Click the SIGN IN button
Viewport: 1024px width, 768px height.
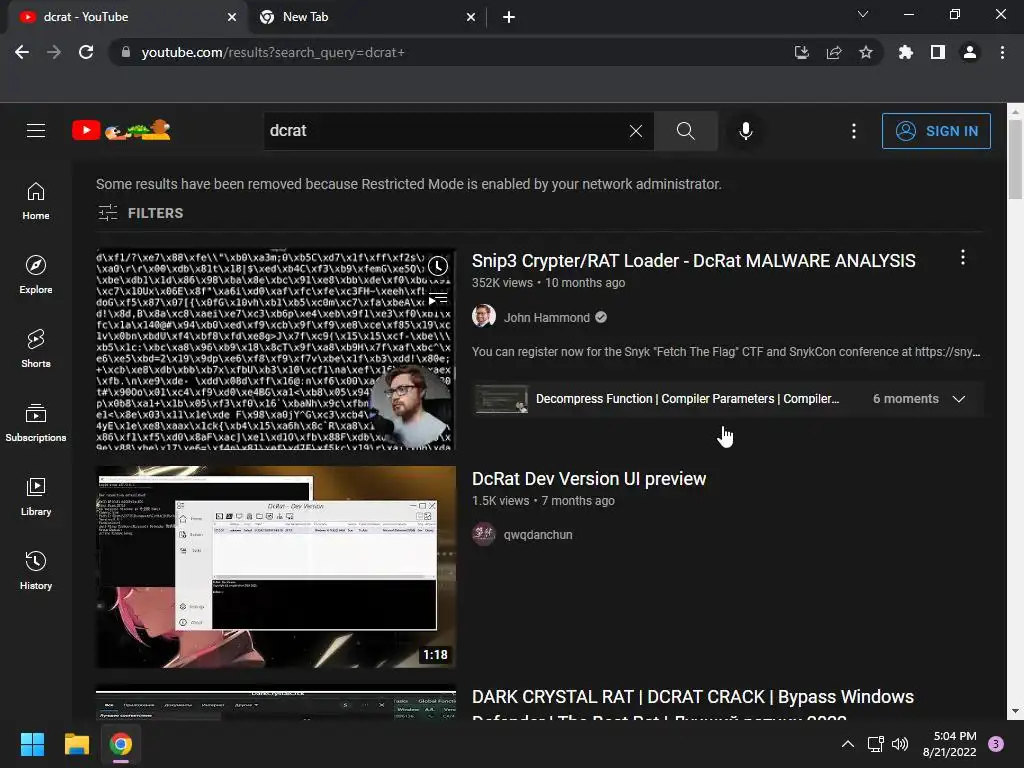tap(936, 131)
